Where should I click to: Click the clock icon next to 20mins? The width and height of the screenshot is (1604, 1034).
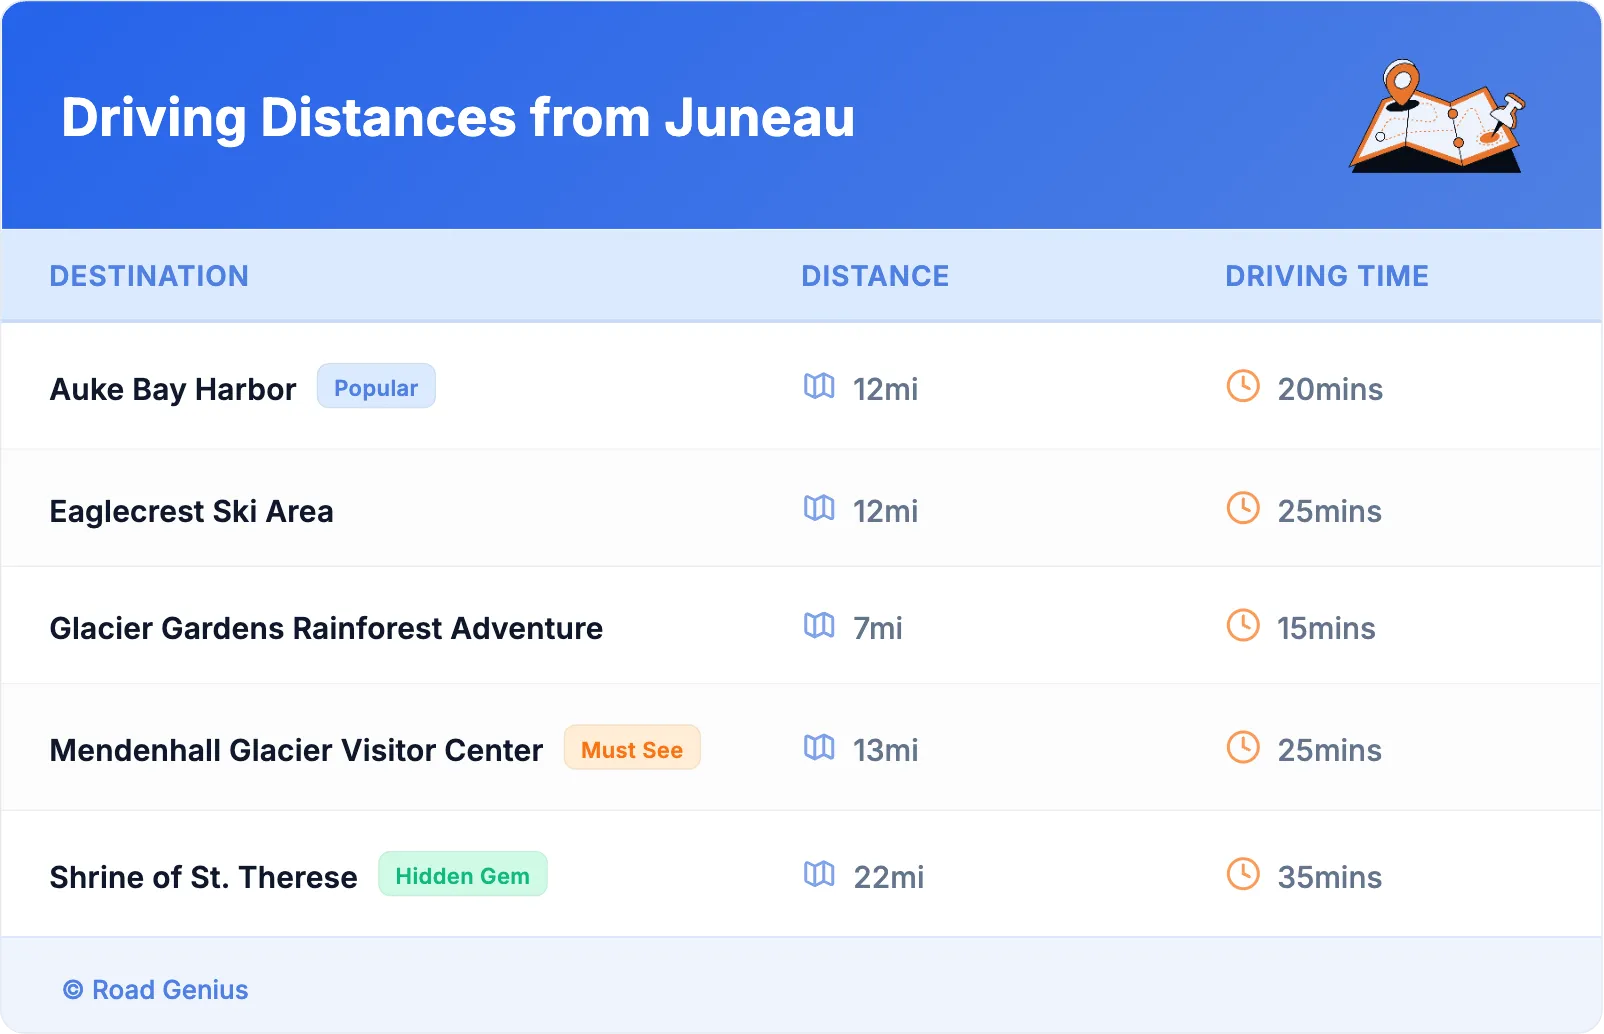[1243, 386]
